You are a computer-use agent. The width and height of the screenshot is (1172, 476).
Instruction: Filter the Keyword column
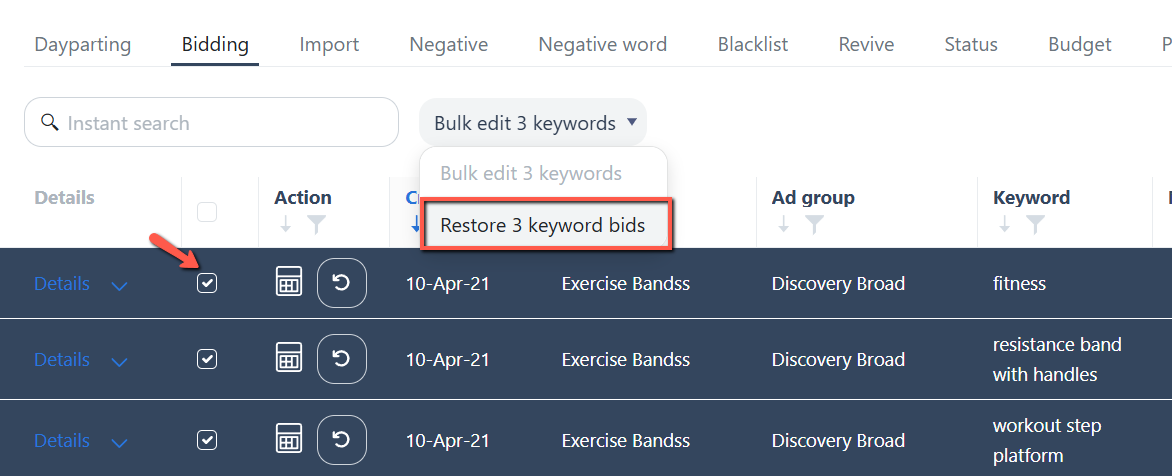(x=1035, y=224)
